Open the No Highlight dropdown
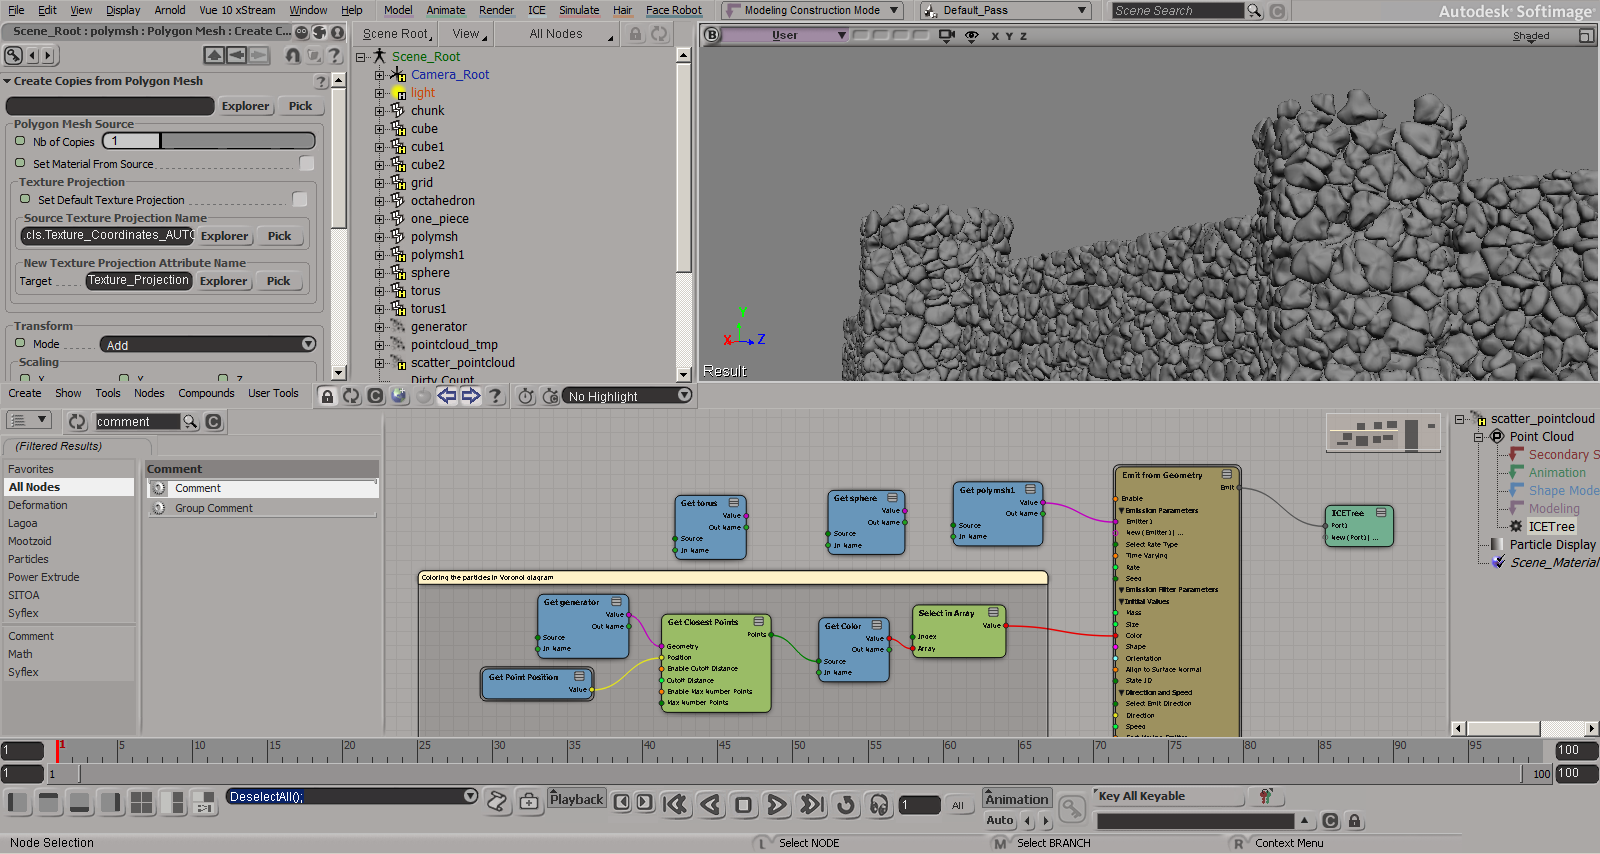Screen dimensions: 1600x854 coord(627,396)
